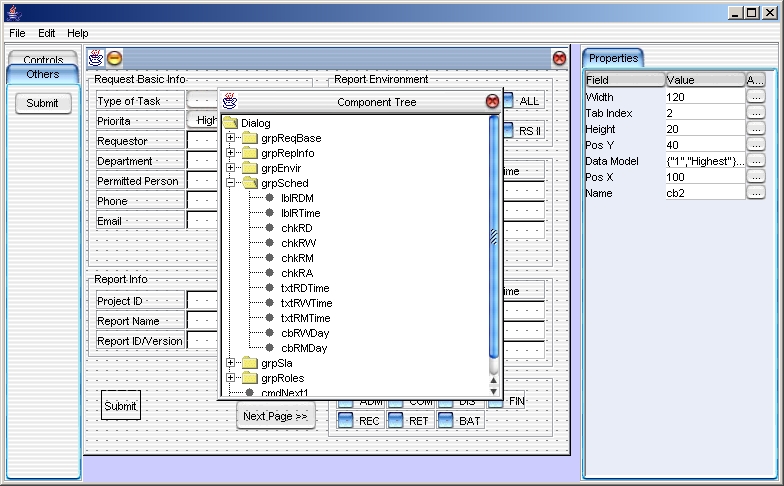Toggle the RET checkbox

pyautogui.click(x=395, y=421)
